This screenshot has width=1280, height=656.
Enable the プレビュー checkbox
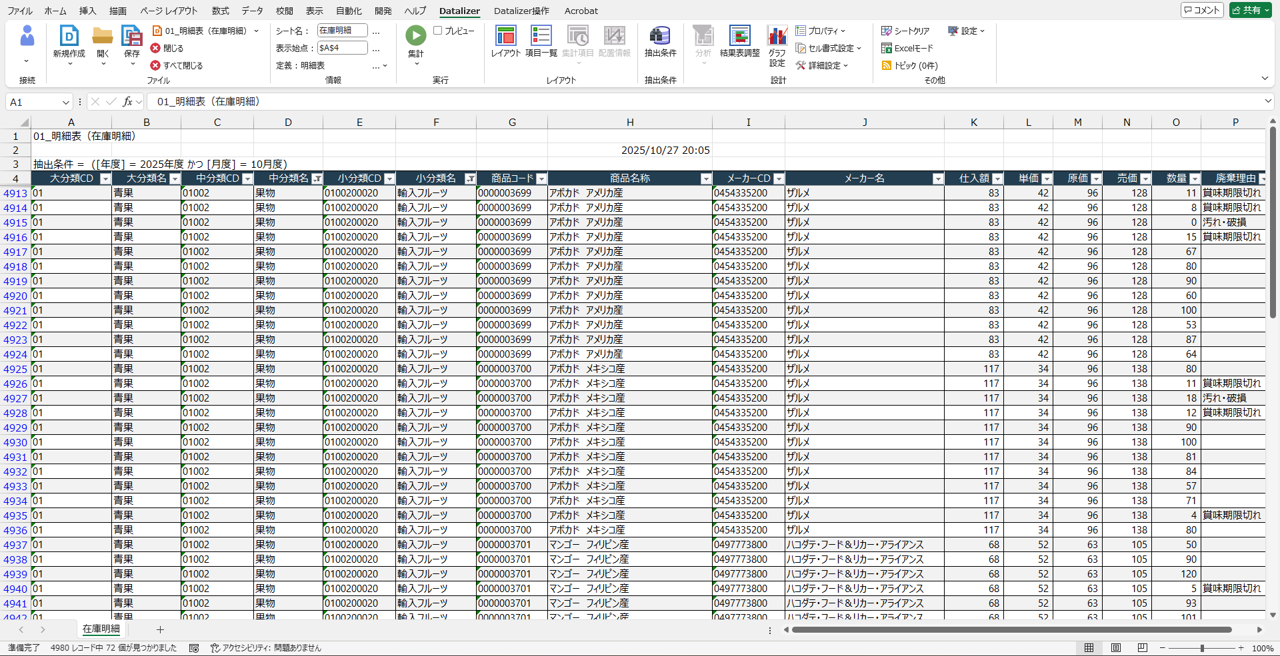tap(438, 31)
